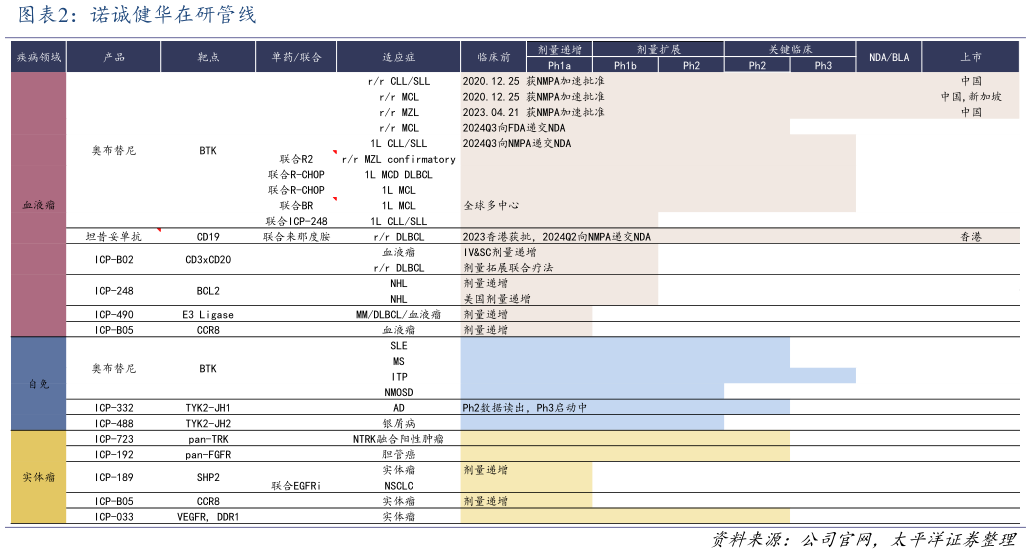Viewport: 1031px width, 554px height.
Task: Select the ICP-490 product cell
Action: coord(114,314)
